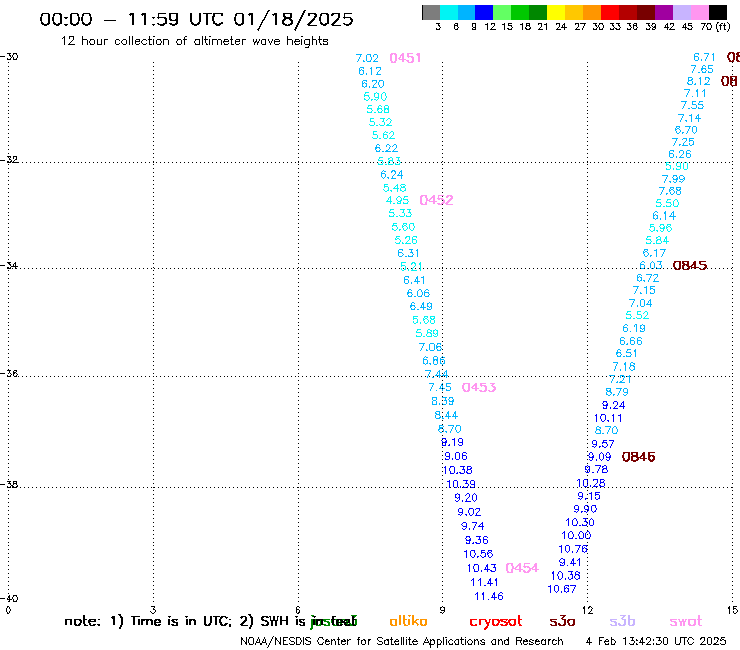Select the s3a satellite legend label
Image resolution: width=740 pixels, height=650 pixels.
[x=562, y=622]
